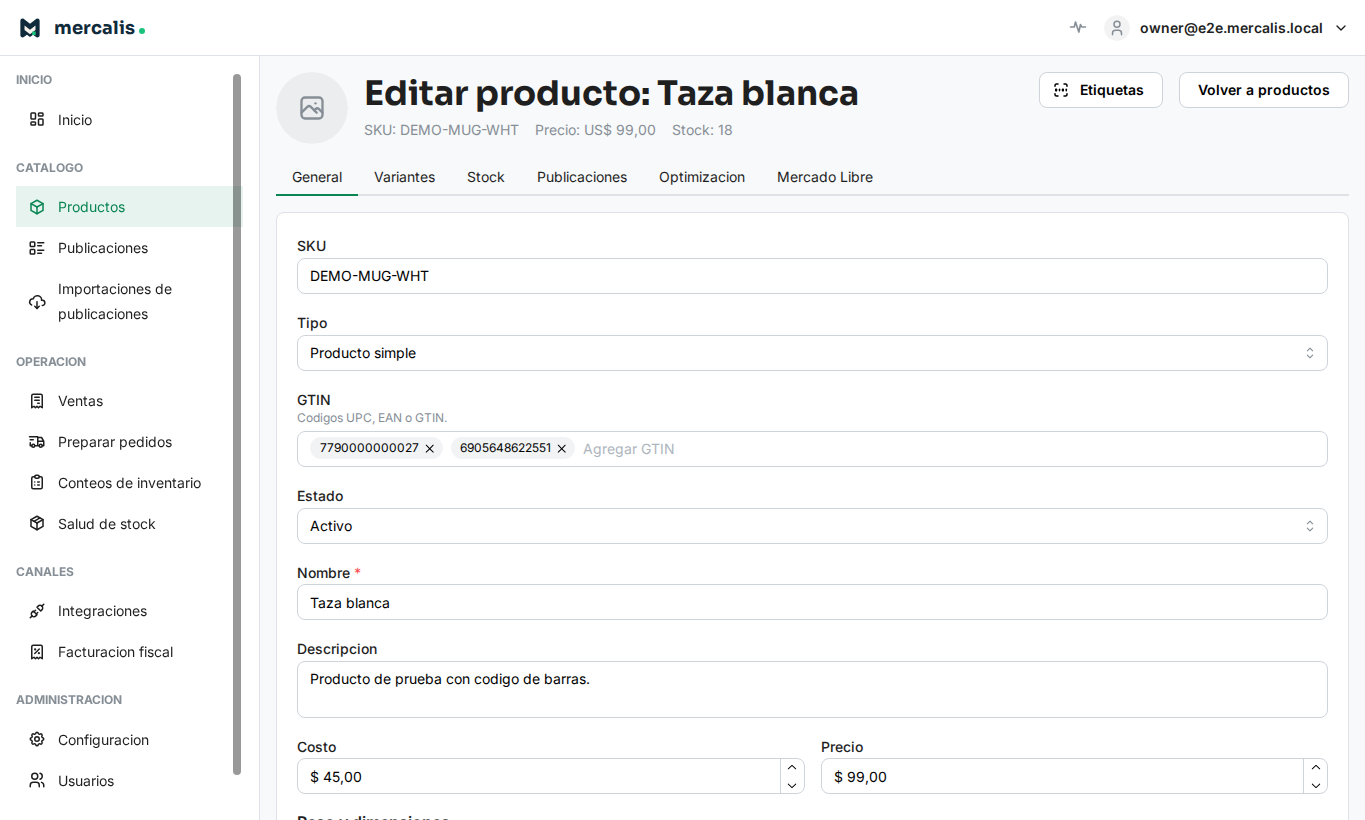The image size is (1365, 820).
Task: Increase Precio with the up arrow
Action: [x=1316, y=767]
